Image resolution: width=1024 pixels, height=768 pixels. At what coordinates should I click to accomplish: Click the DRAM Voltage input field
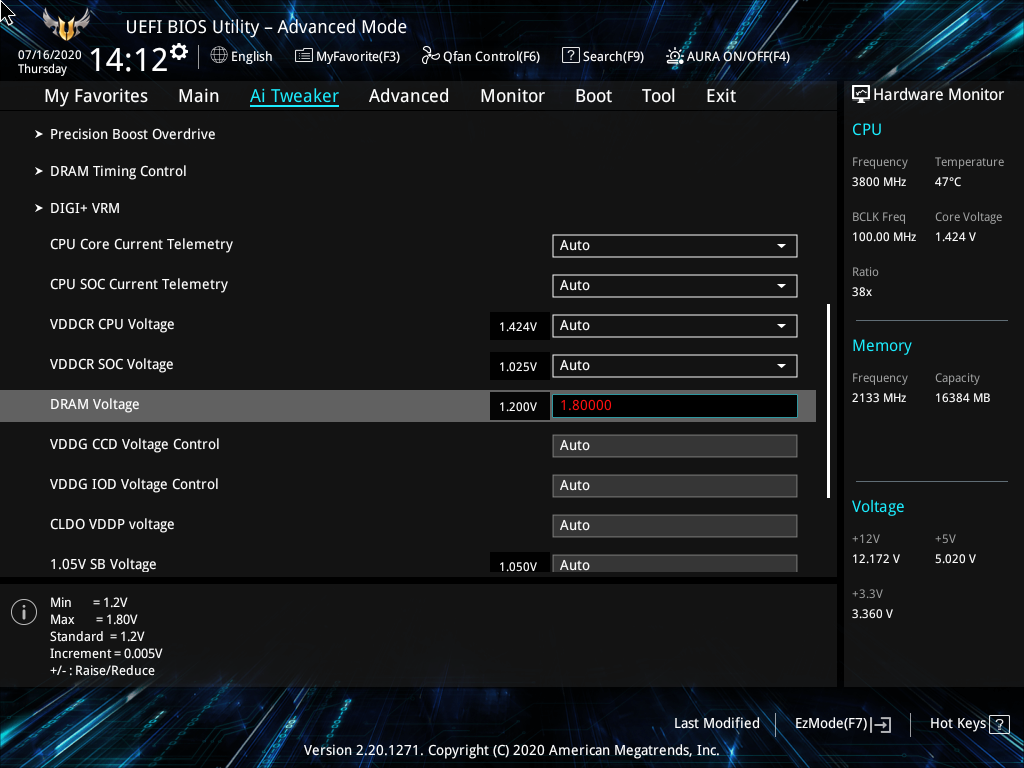point(675,406)
